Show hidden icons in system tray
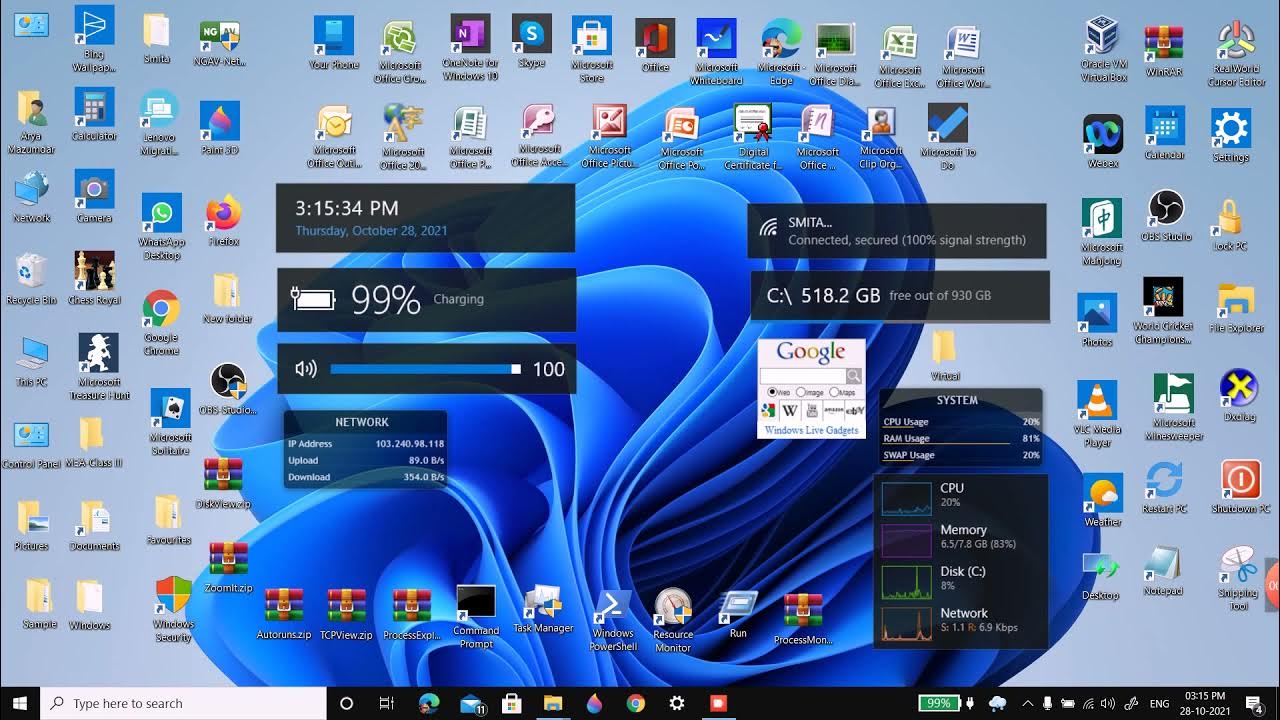Image resolution: width=1280 pixels, height=720 pixels. (1026, 703)
